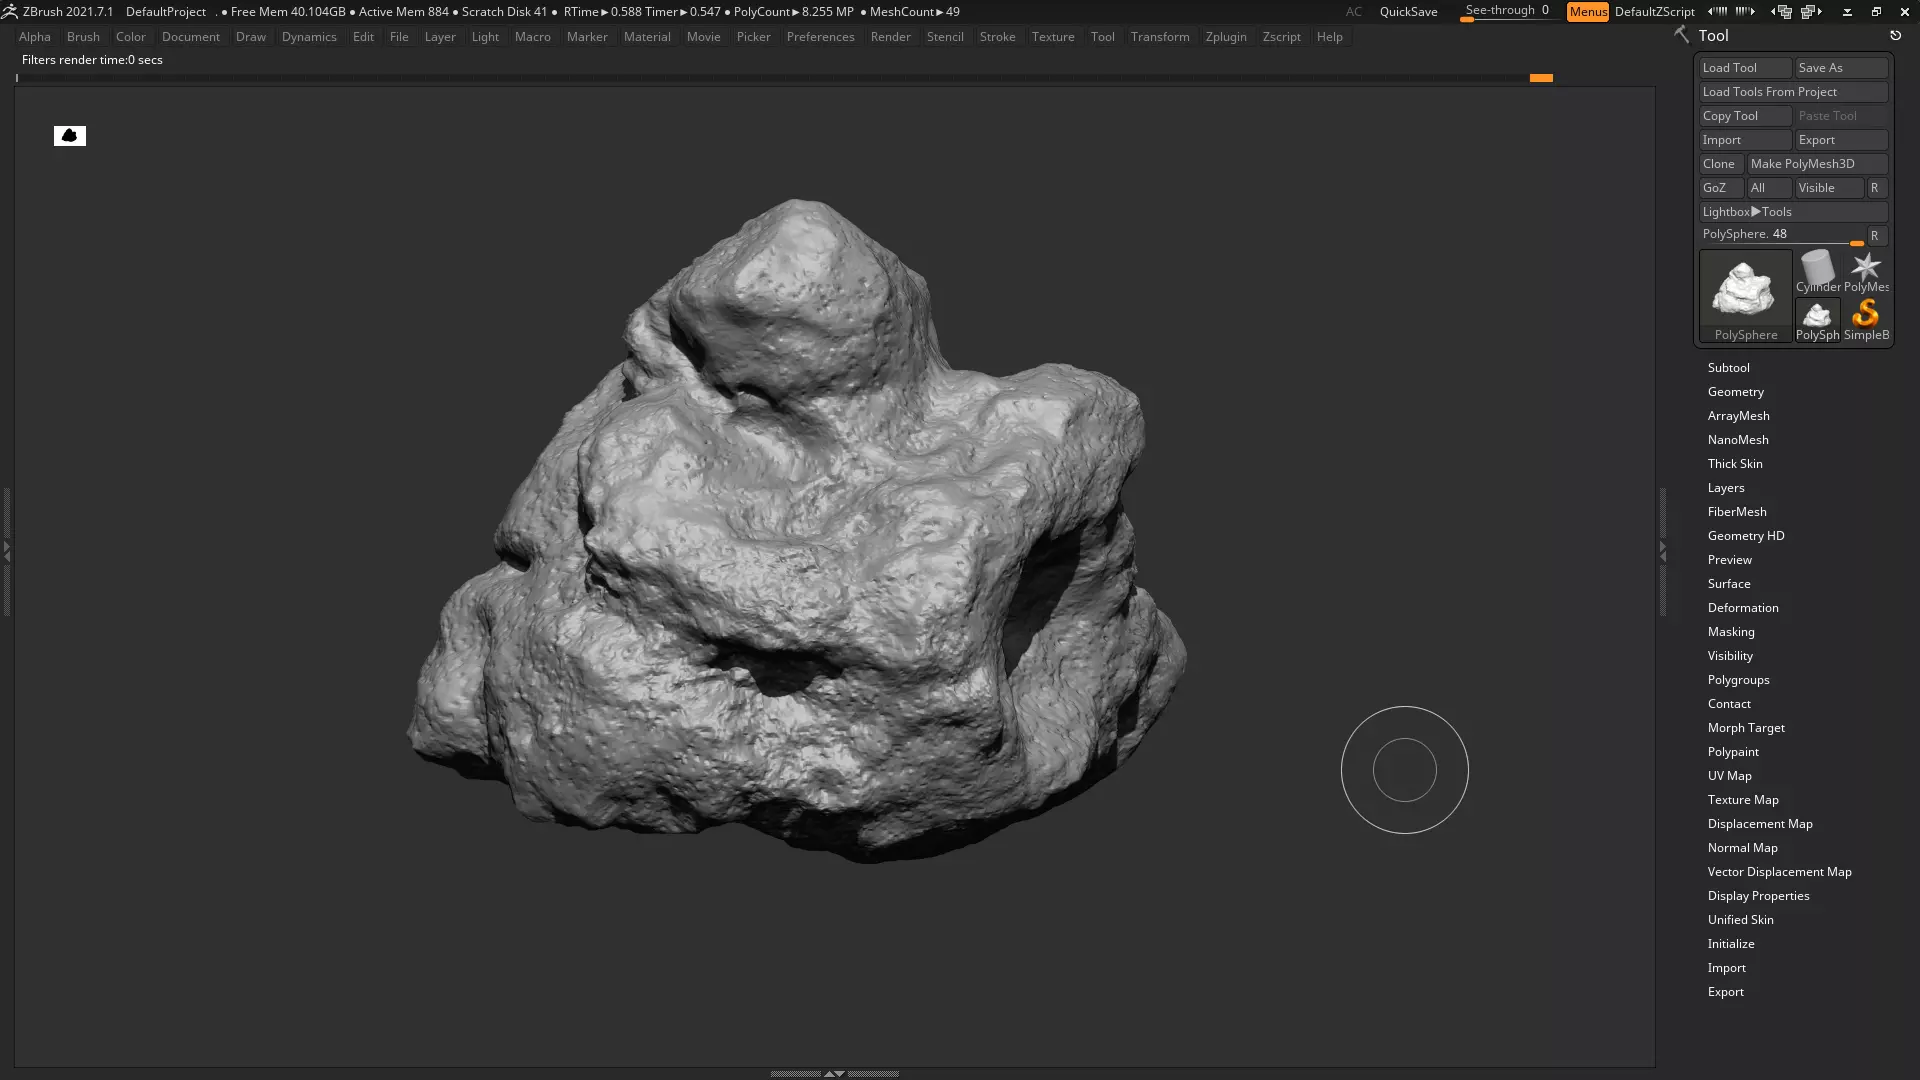Image resolution: width=1920 pixels, height=1080 pixels.
Task: Click the Make PolyMesh3D button
Action: tap(1815, 164)
